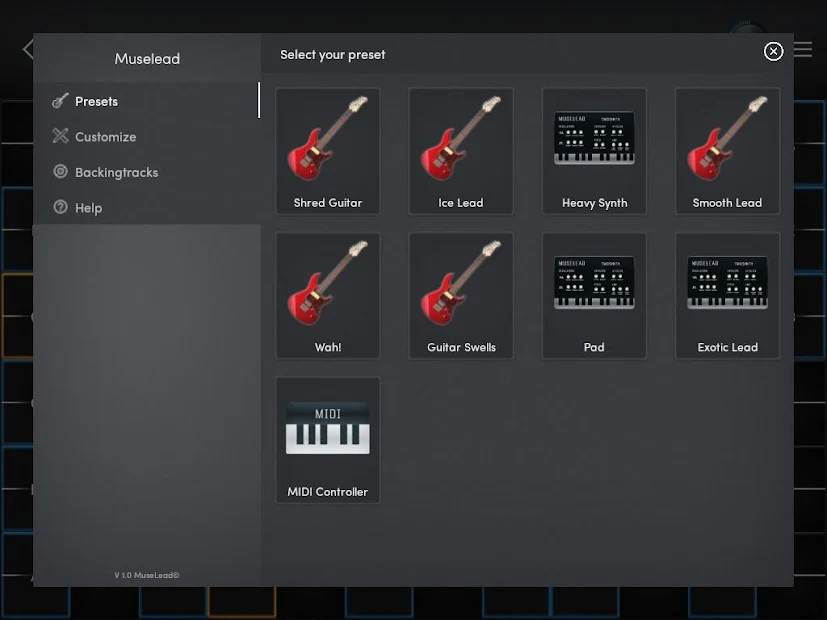This screenshot has height=620, width=827.
Task: Select the Smooth Lead guitar preset
Action: [x=727, y=151]
